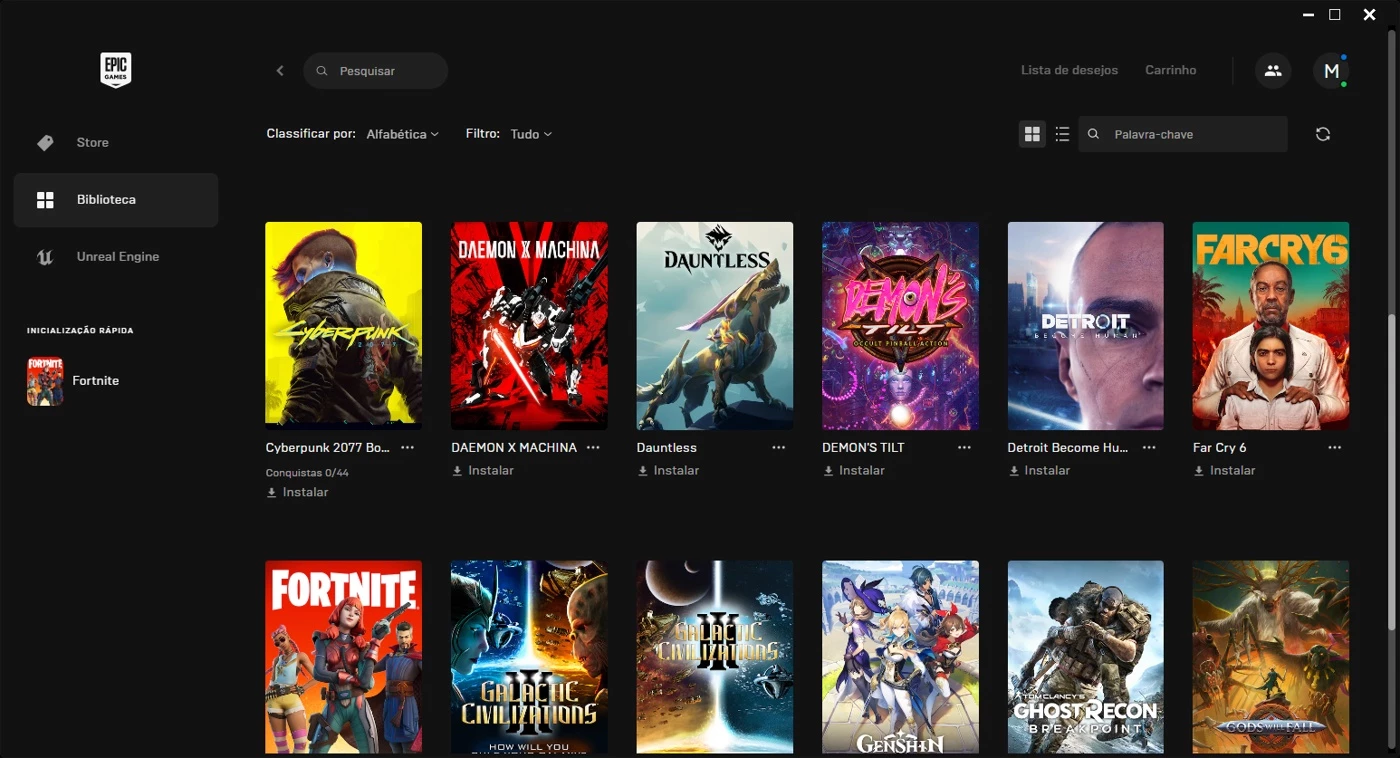Click the Far Cry 6 title text
Image resolution: width=1400 pixels, height=758 pixels.
click(1220, 447)
